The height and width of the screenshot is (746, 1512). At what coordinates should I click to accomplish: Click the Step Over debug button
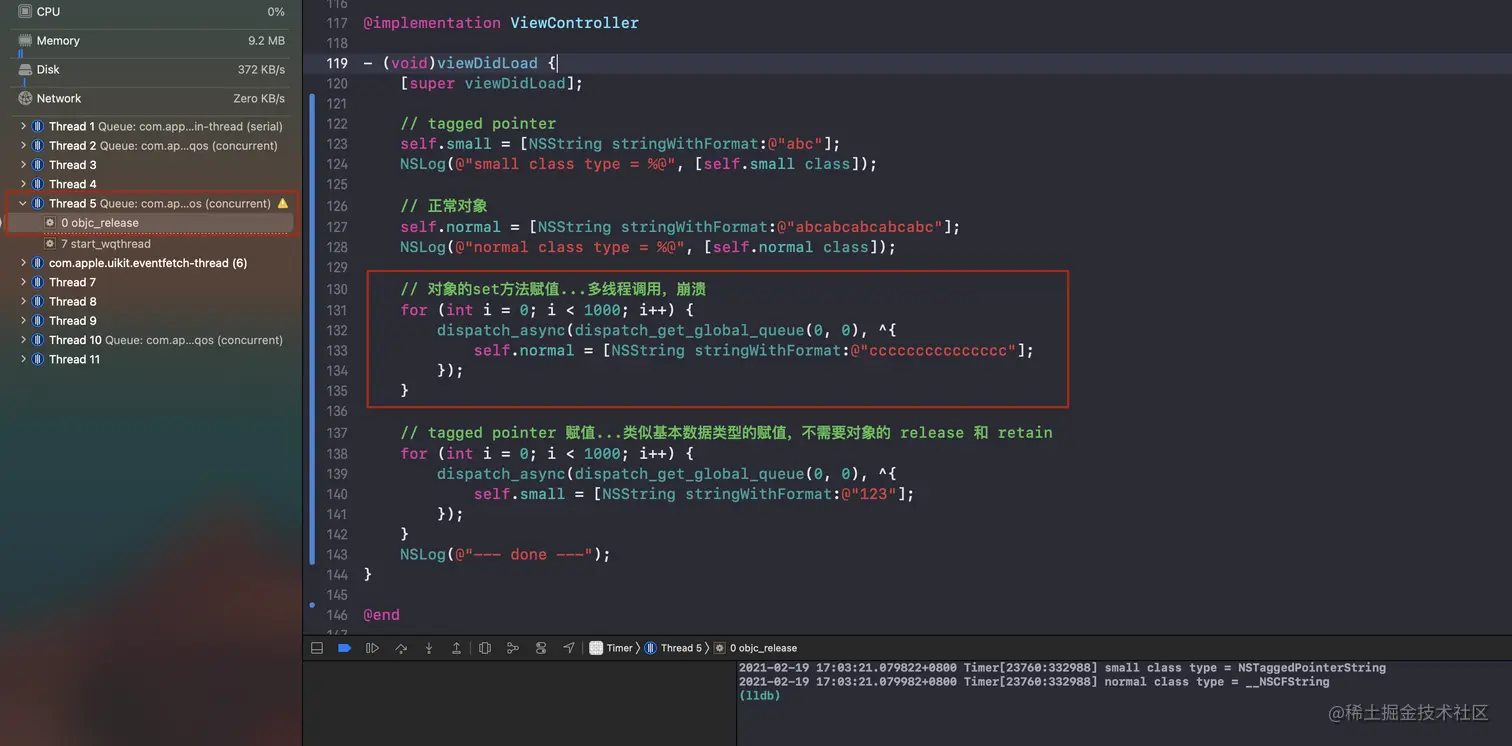(401, 648)
